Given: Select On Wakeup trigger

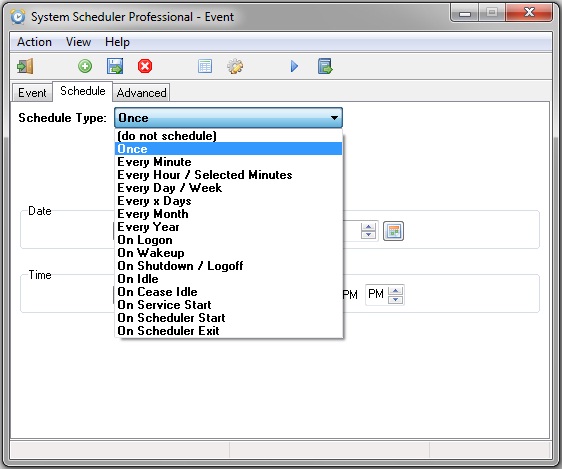Looking at the screenshot, I should point(229,253).
